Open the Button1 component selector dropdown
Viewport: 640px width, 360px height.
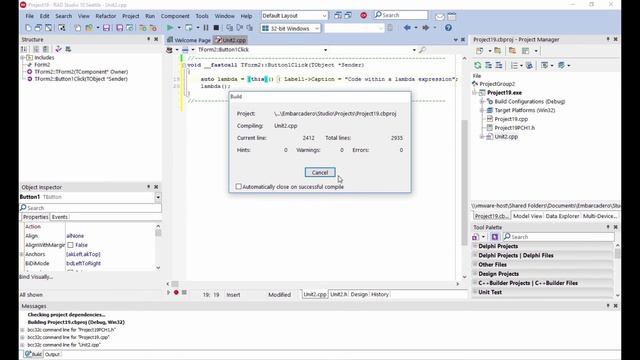click(x=158, y=197)
